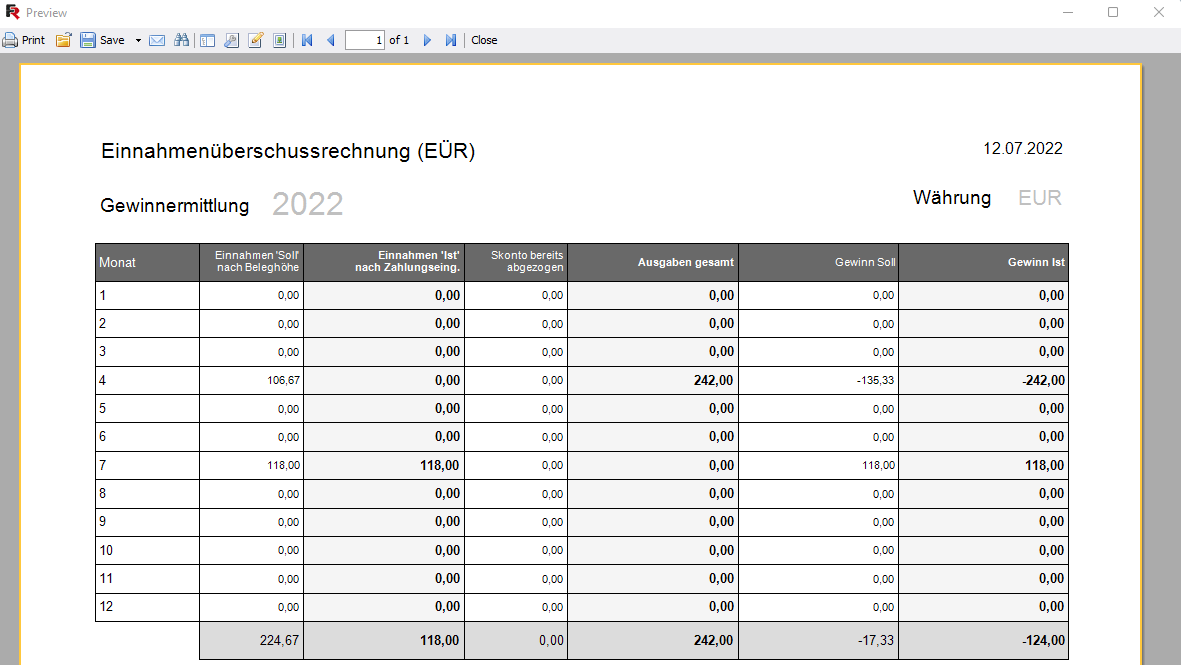Maximize the Preview window

[1113, 12]
